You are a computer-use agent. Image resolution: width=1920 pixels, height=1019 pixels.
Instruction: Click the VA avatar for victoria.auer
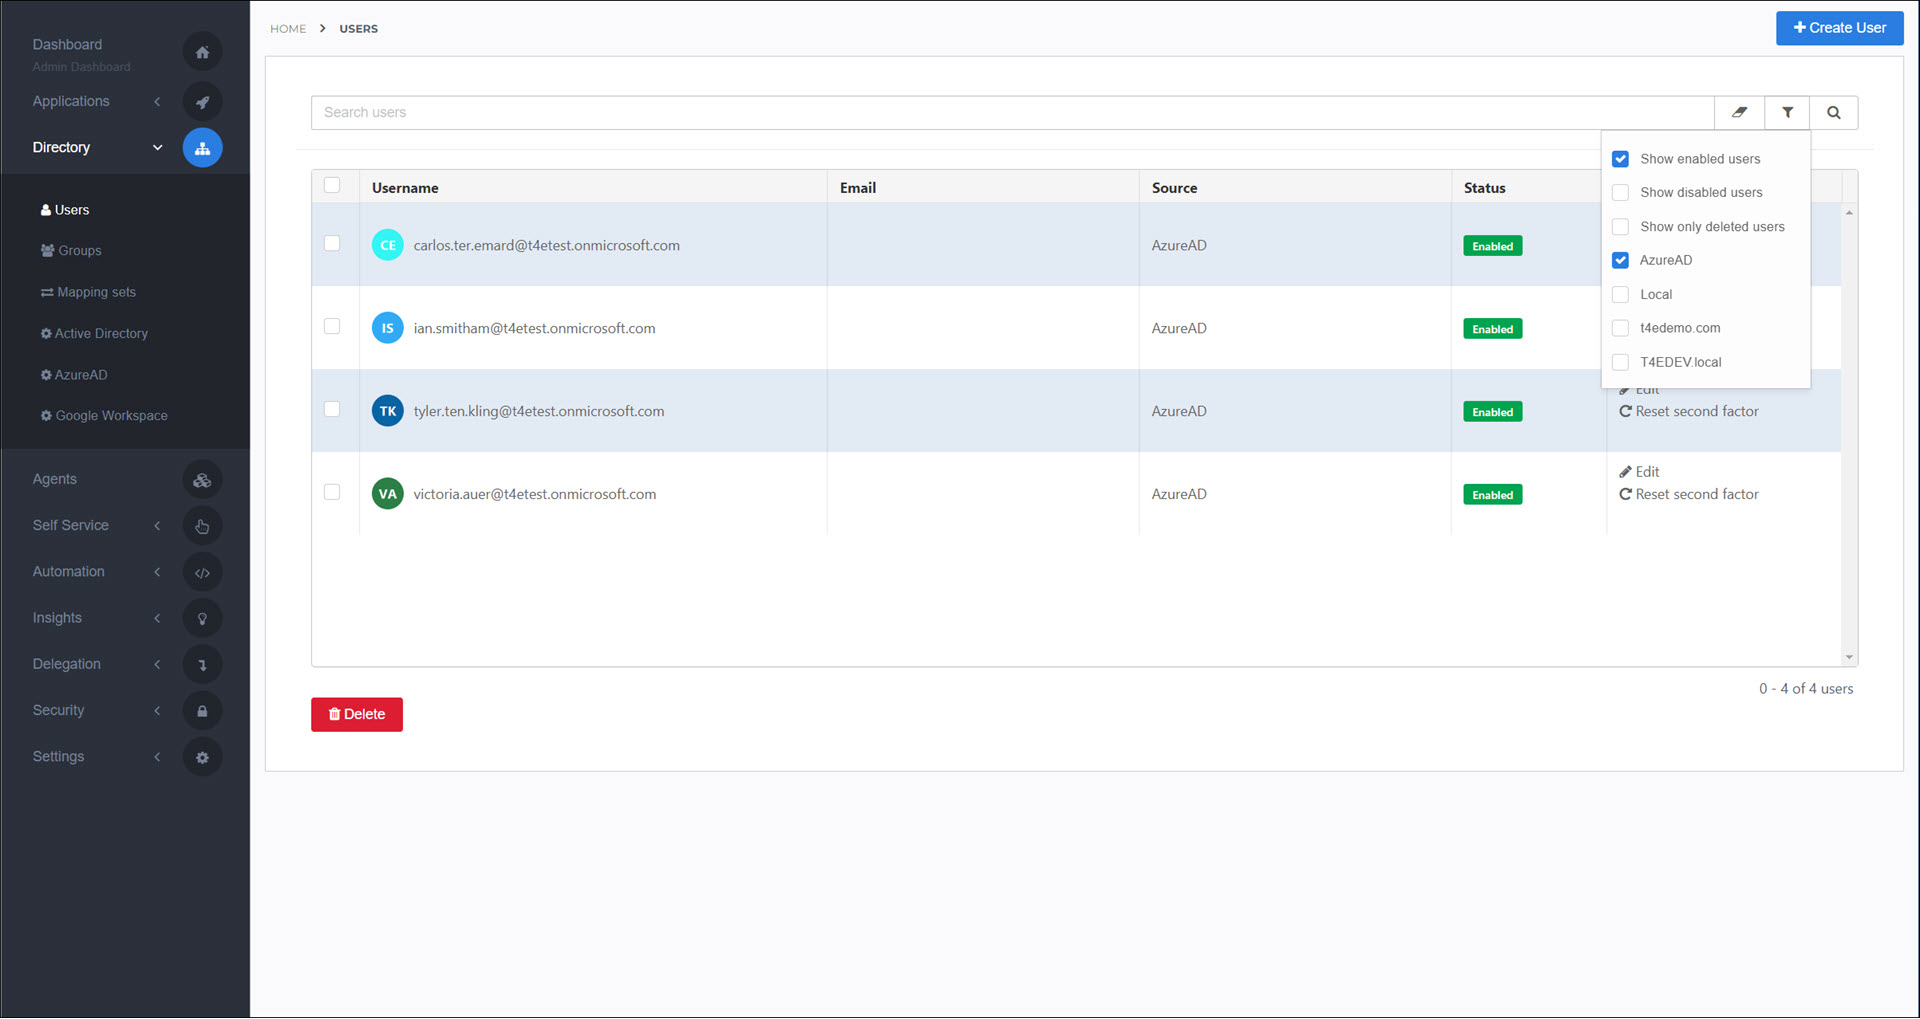388,494
